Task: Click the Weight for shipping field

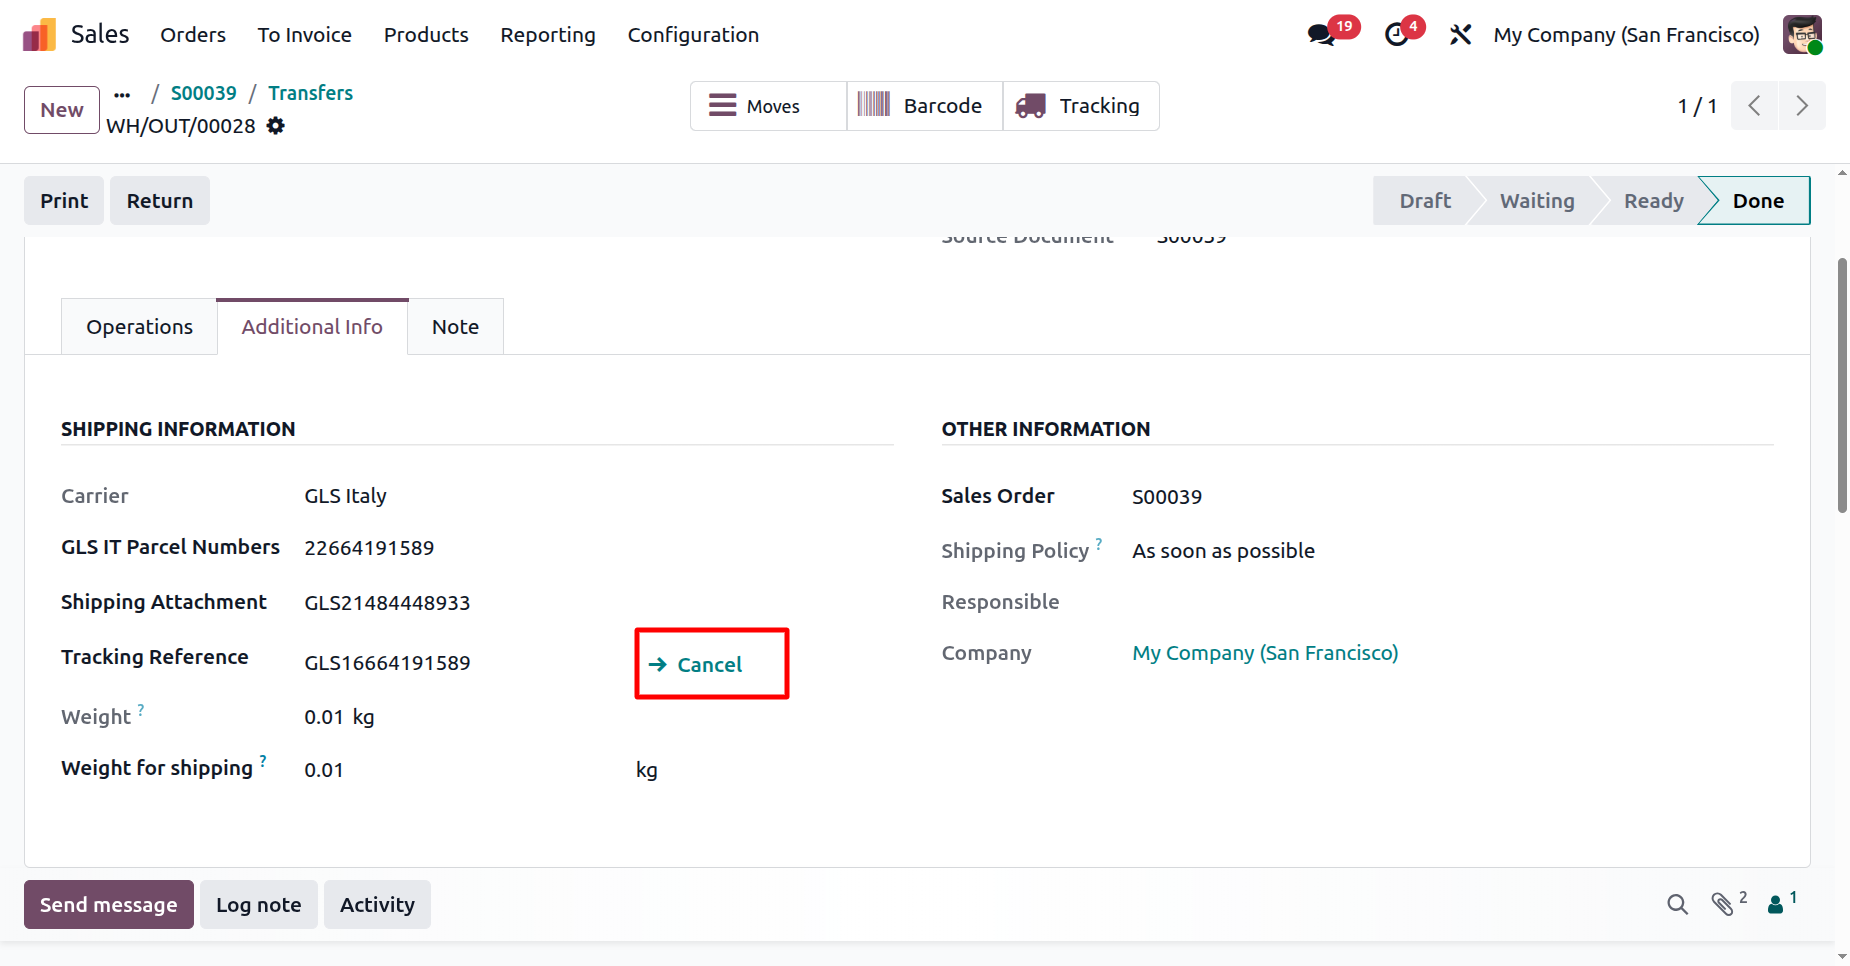Action: coord(460,770)
